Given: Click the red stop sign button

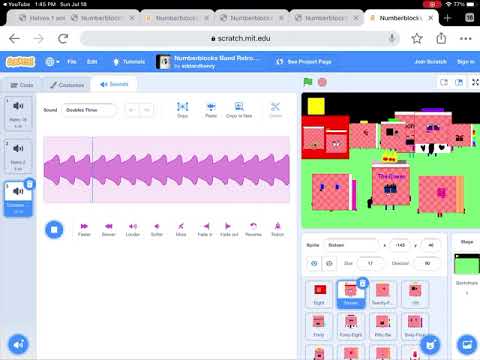Looking at the screenshot, I should tap(322, 82).
